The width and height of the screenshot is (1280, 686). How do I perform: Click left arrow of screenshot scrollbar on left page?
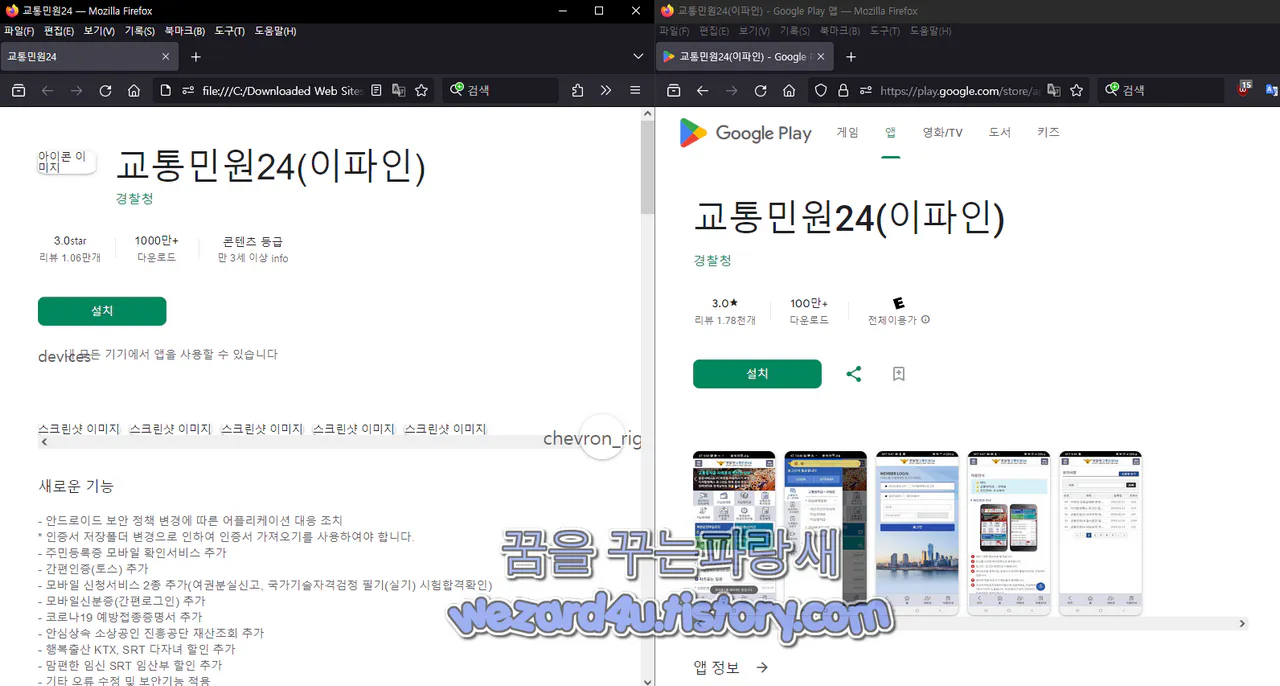pos(43,441)
